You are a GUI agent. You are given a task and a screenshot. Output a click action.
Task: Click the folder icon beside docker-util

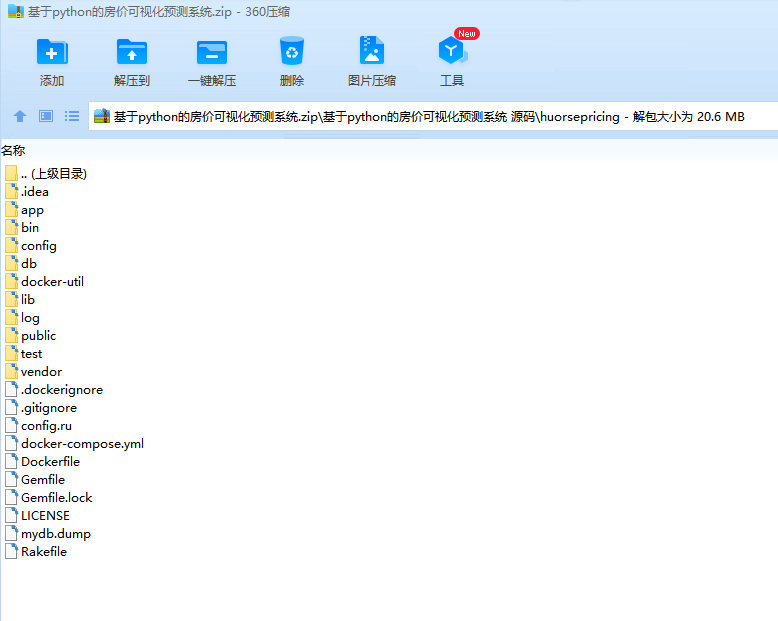click(x=12, y=281)
